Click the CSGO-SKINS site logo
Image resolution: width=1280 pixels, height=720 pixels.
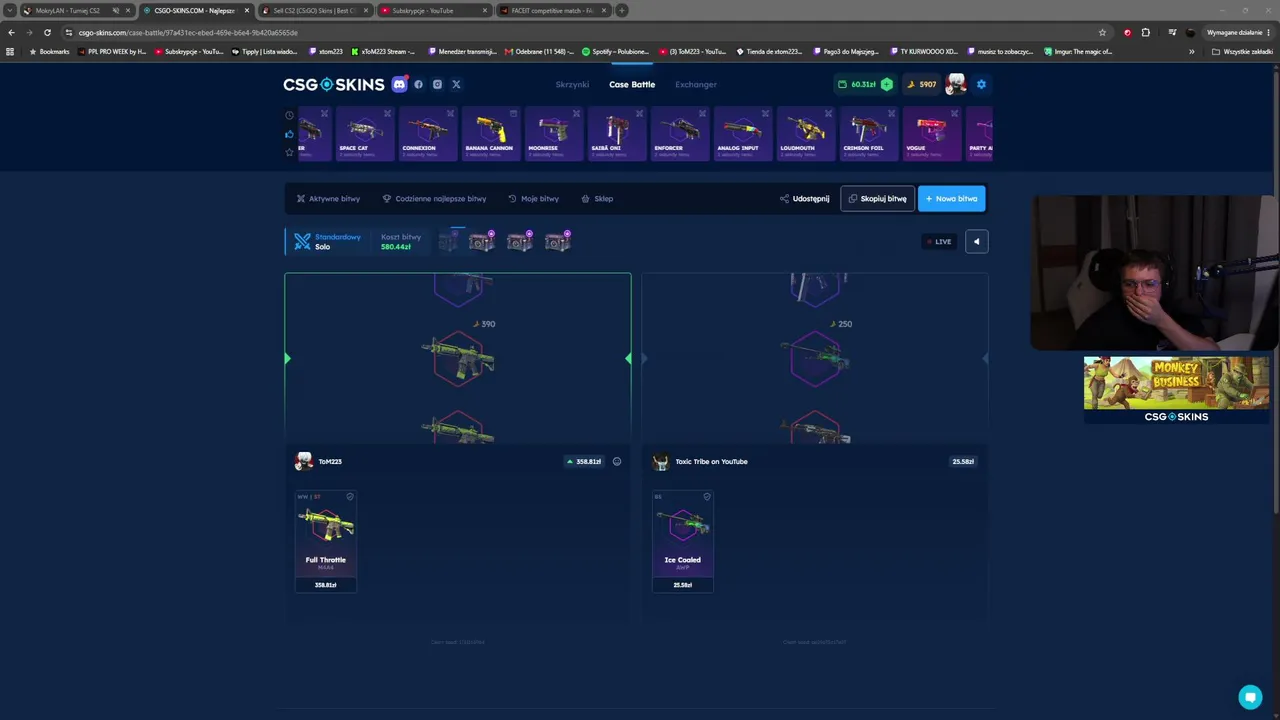click(333, 84)
